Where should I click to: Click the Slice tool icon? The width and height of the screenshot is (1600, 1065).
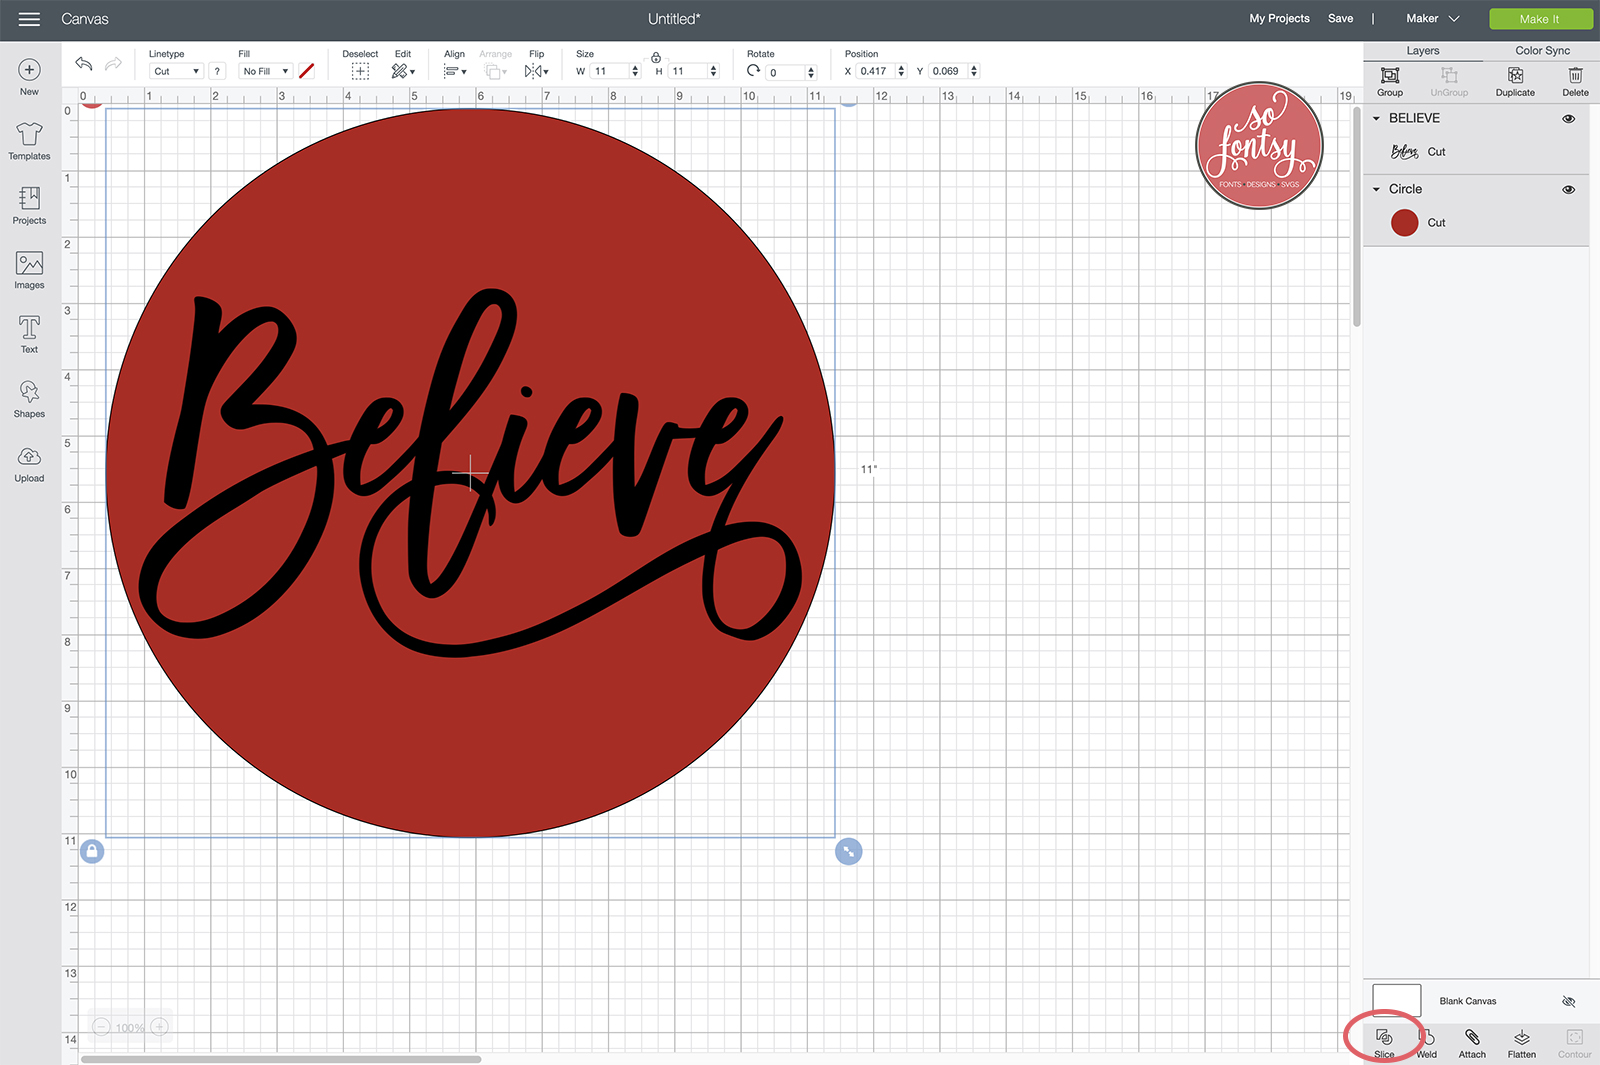point(1384,1038)
